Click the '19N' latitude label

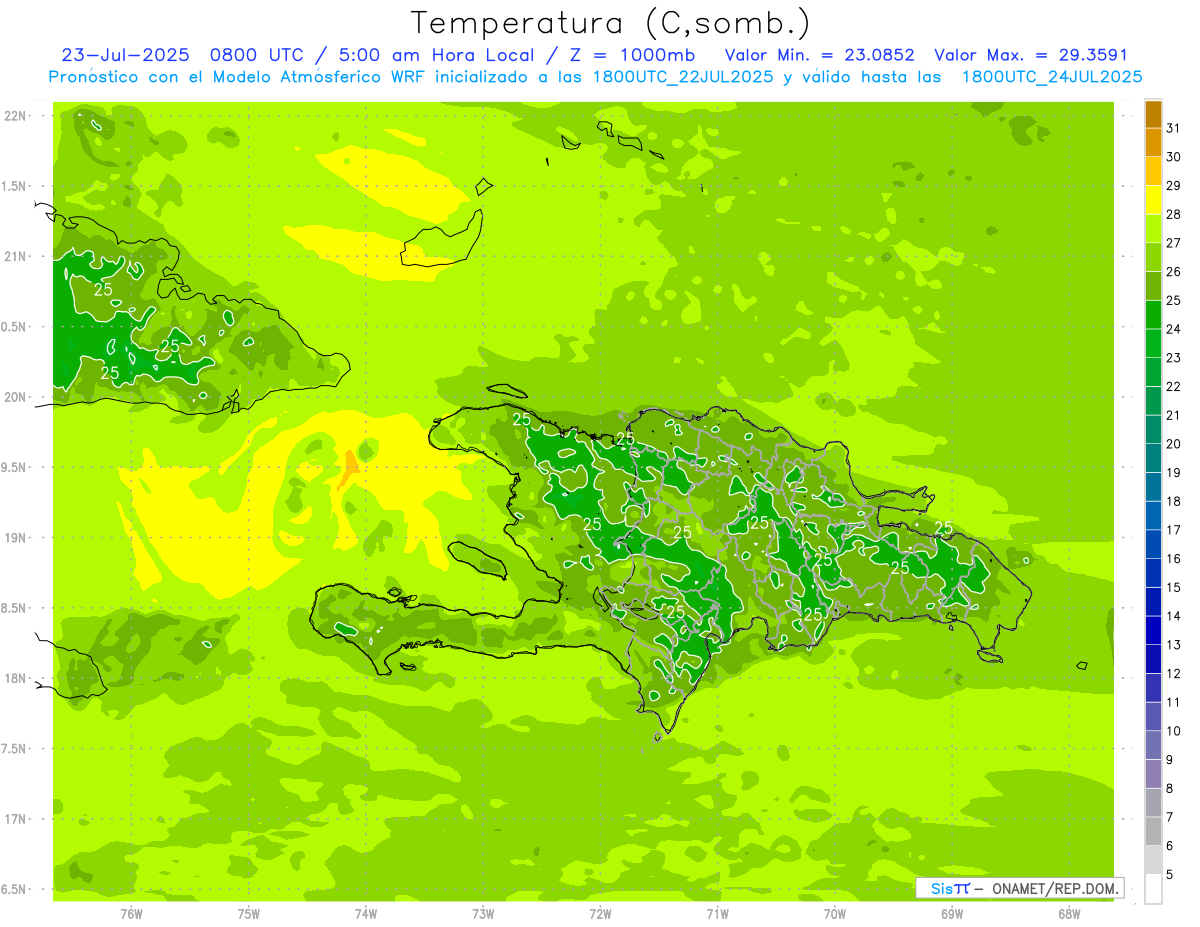pos(16,538)
